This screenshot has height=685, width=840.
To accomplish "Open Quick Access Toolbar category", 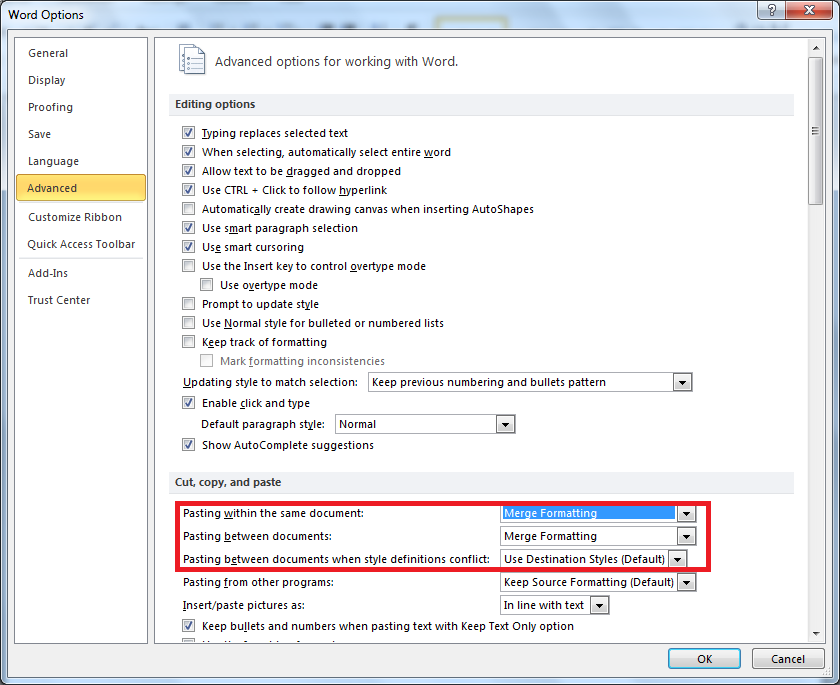I will click(81, 244).
